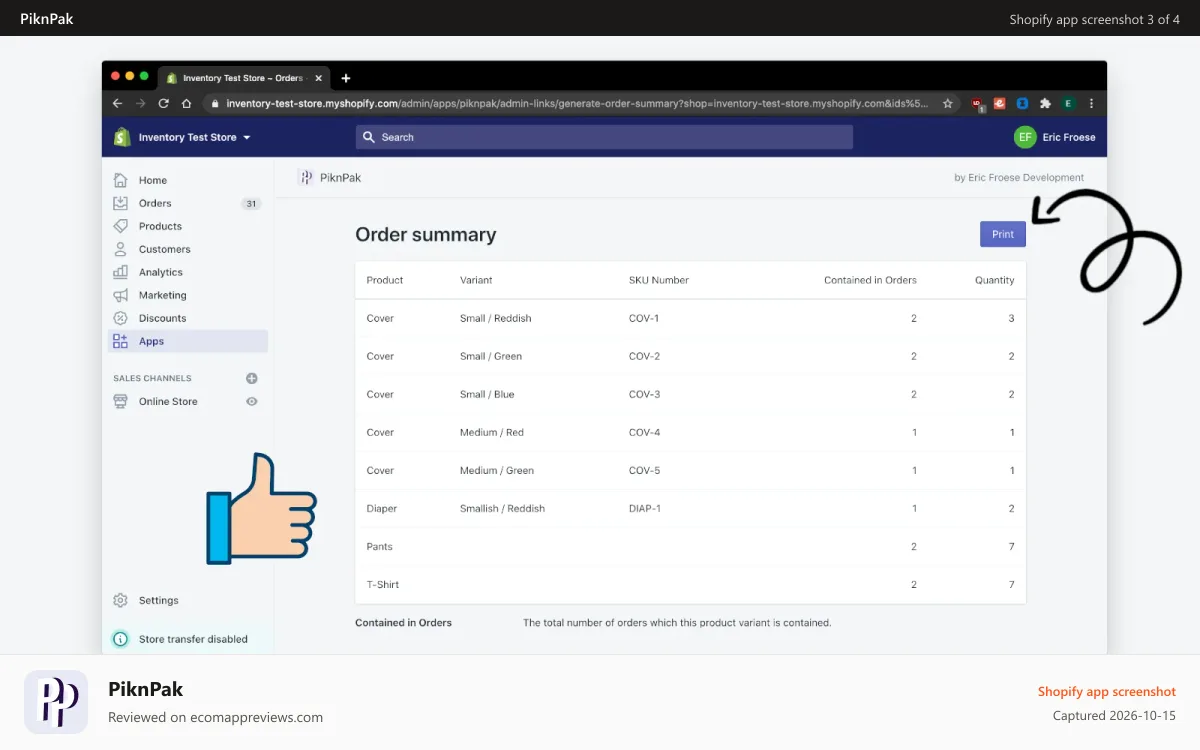Click the 'Diaper' product cell
Viewport: 1200px width, 750px height.
point(382,508)
